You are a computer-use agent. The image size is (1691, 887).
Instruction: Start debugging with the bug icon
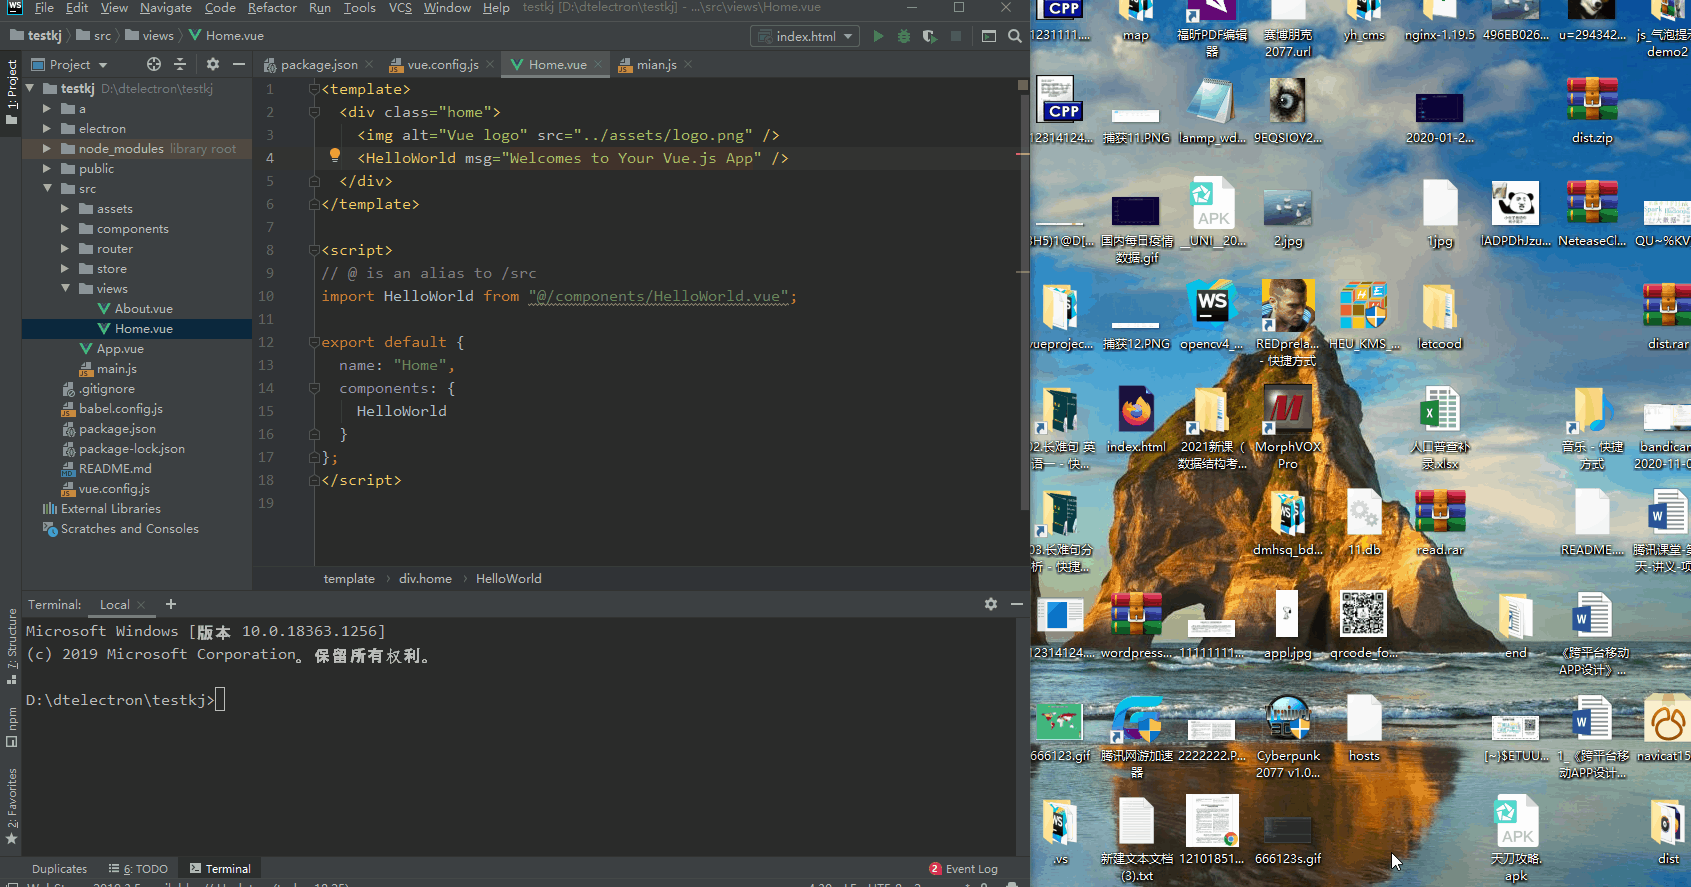click(904, 36)
